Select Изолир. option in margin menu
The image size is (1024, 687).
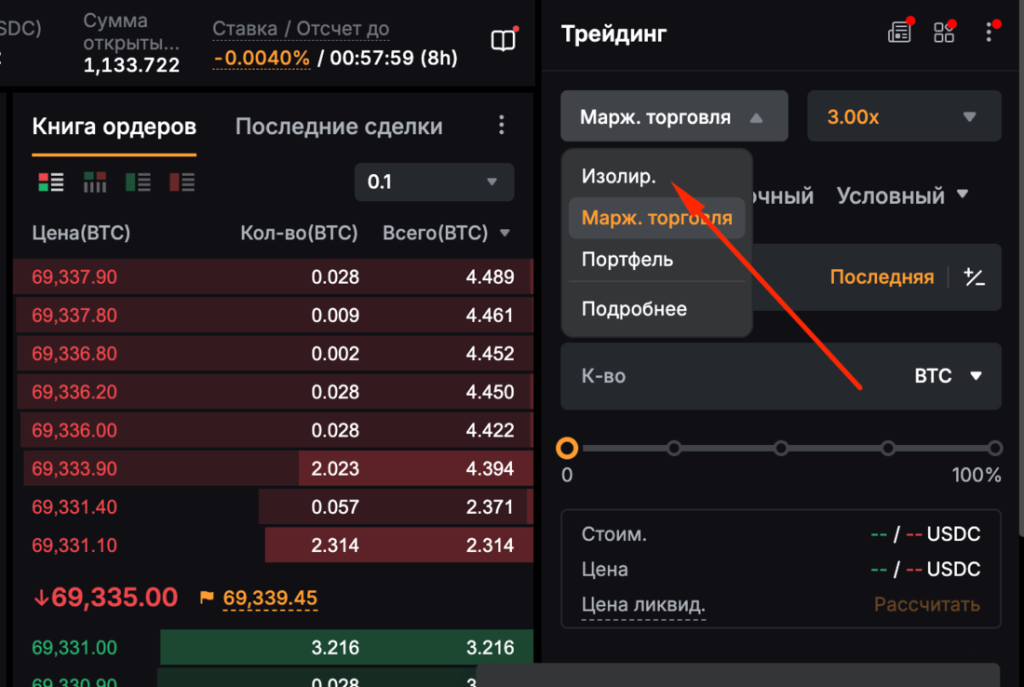(x=619, y=176)
